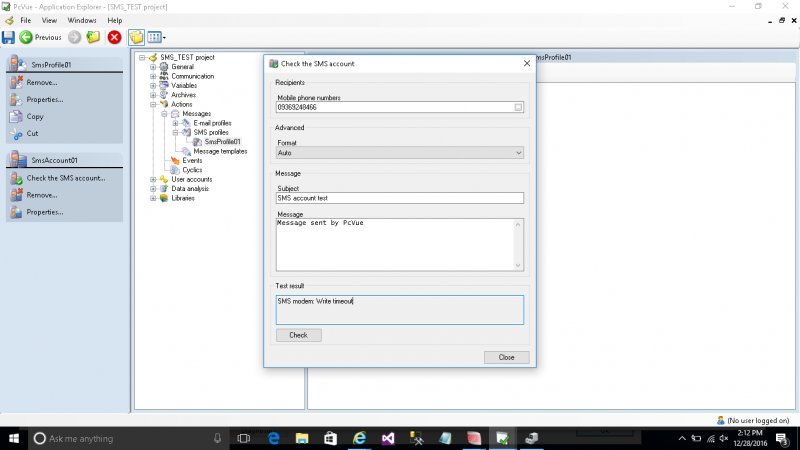Expand the Archives tree node
The width and height of the screenshot is (800, 450).
point(153,95)
